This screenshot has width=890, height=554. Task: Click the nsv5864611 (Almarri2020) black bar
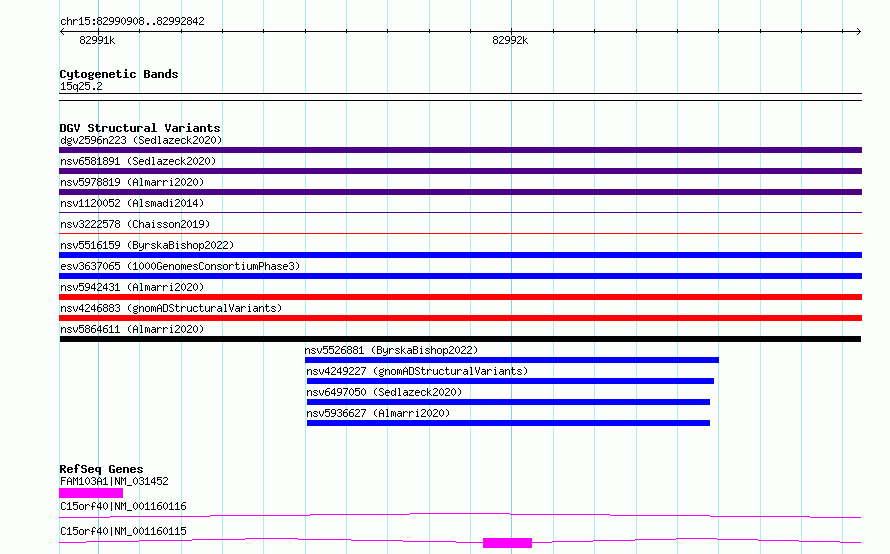(460, 339)
